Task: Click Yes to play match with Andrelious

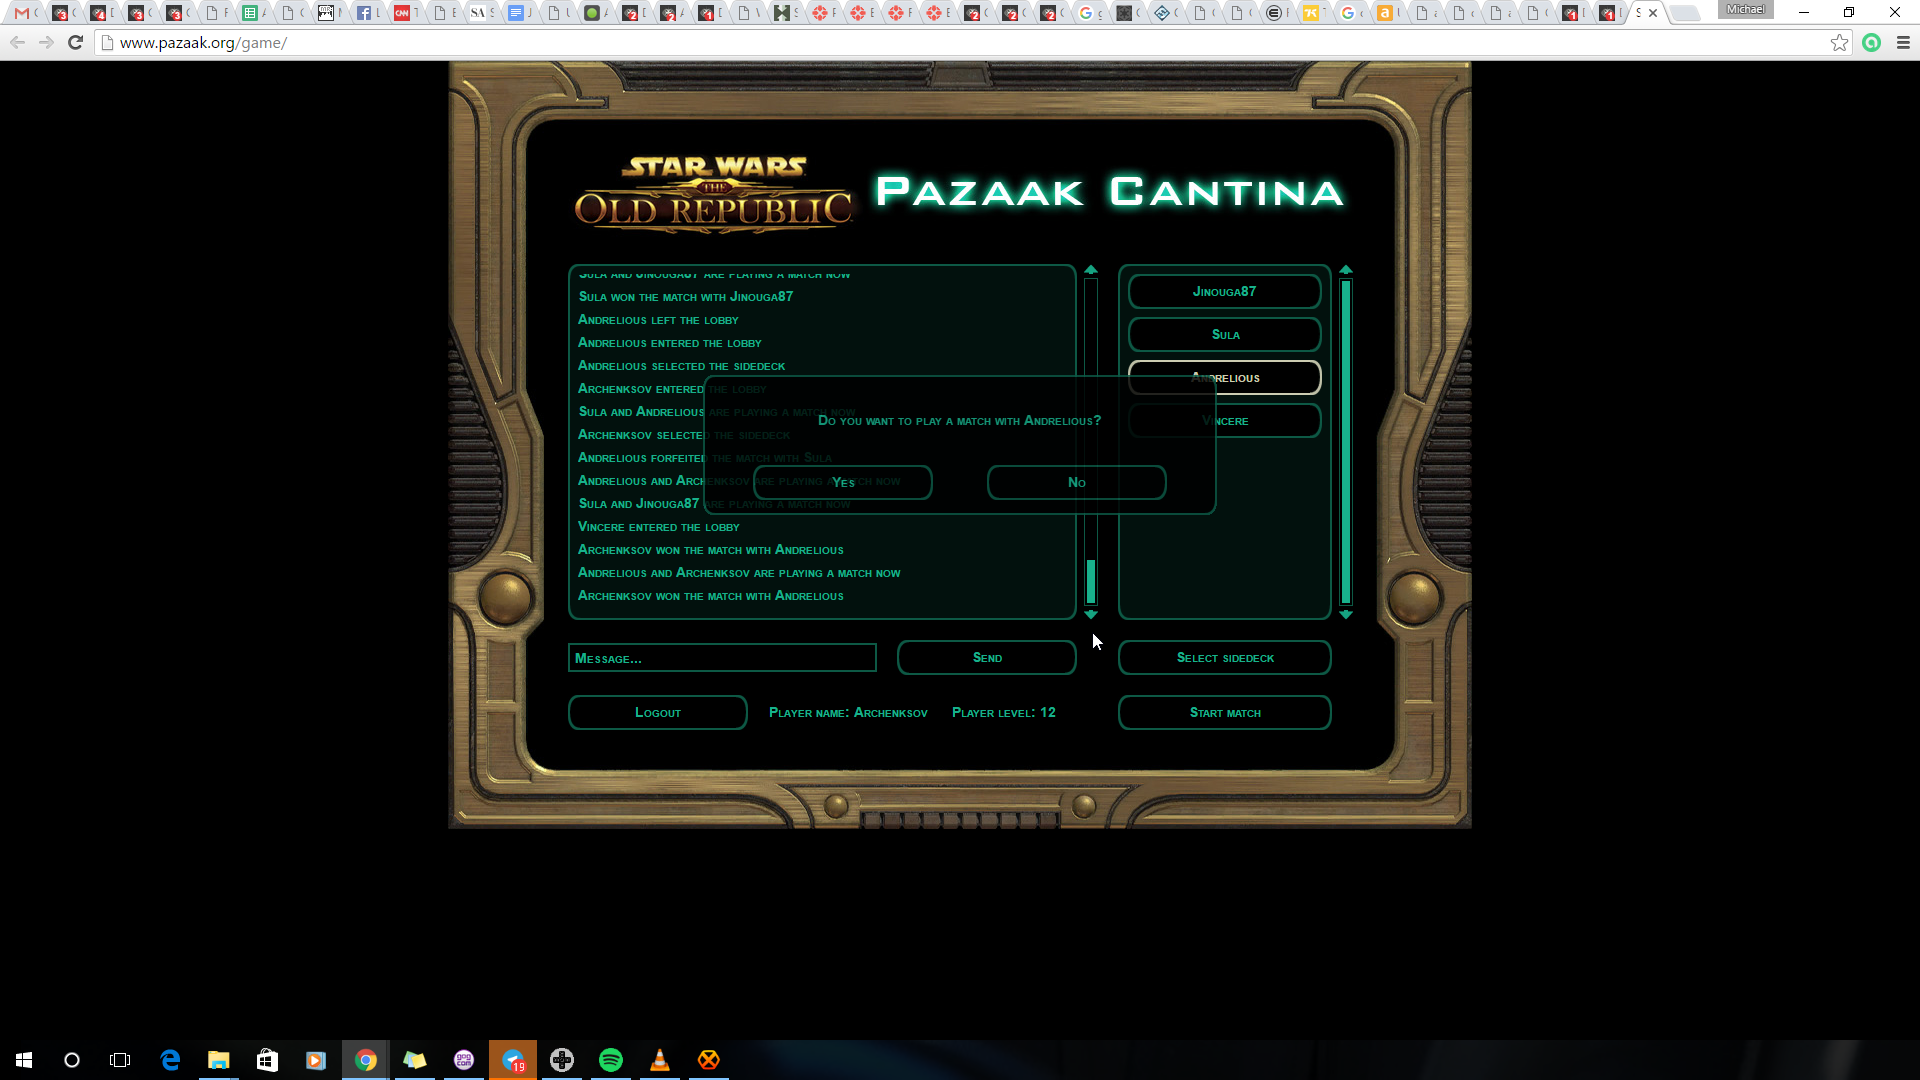Action: tap(843, 482)
